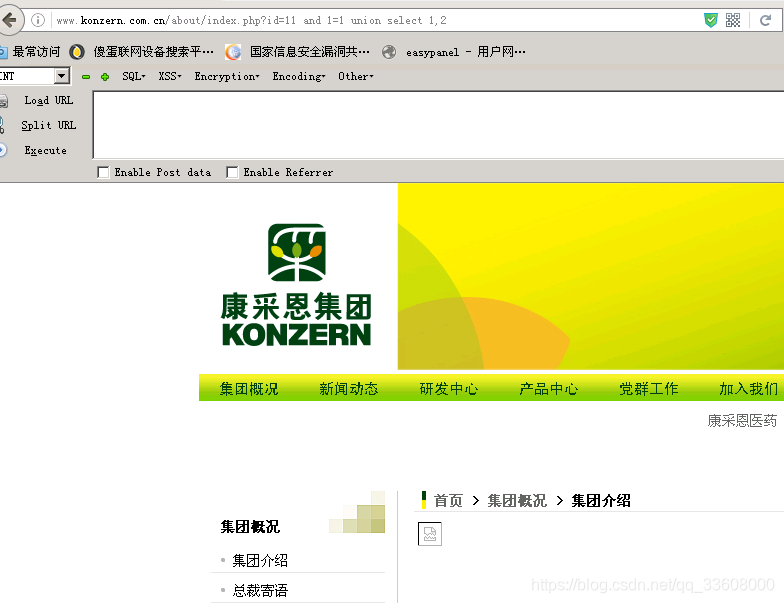Open 加入我们 navigation tab
The width and height of the screenshot is (784, 603).
click(x=748, y=388)
